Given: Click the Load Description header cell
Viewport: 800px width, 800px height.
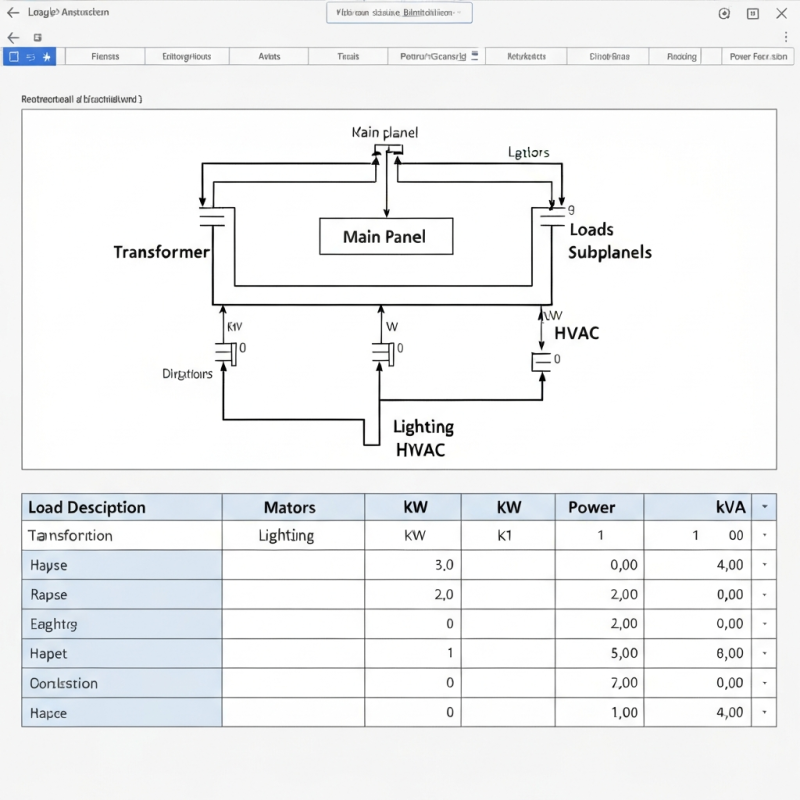Looking at the screenshot, I should [120, 507].
